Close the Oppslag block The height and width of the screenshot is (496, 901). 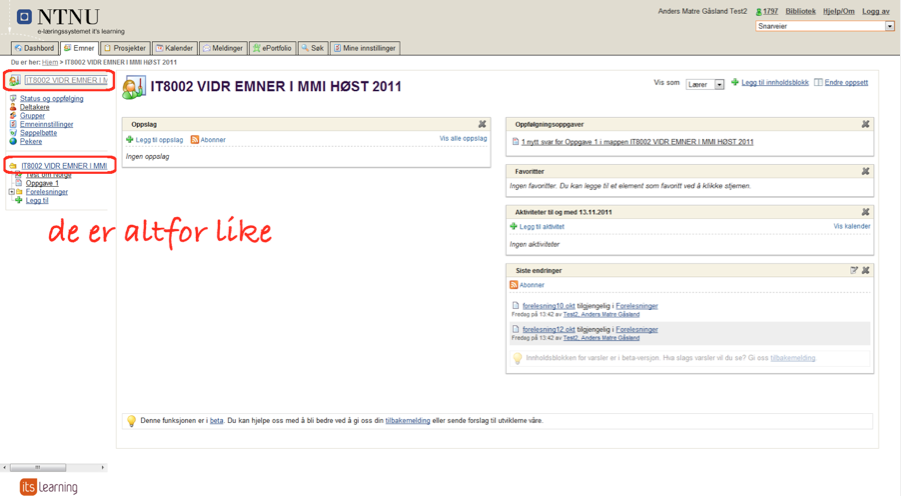coord(482,124)
